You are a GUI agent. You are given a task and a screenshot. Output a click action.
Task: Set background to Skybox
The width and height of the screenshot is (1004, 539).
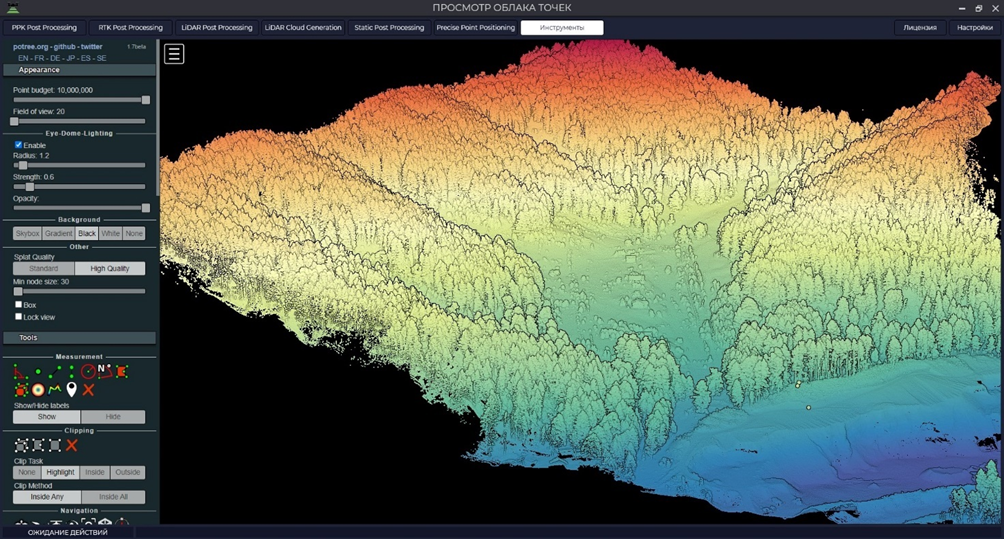28,234
